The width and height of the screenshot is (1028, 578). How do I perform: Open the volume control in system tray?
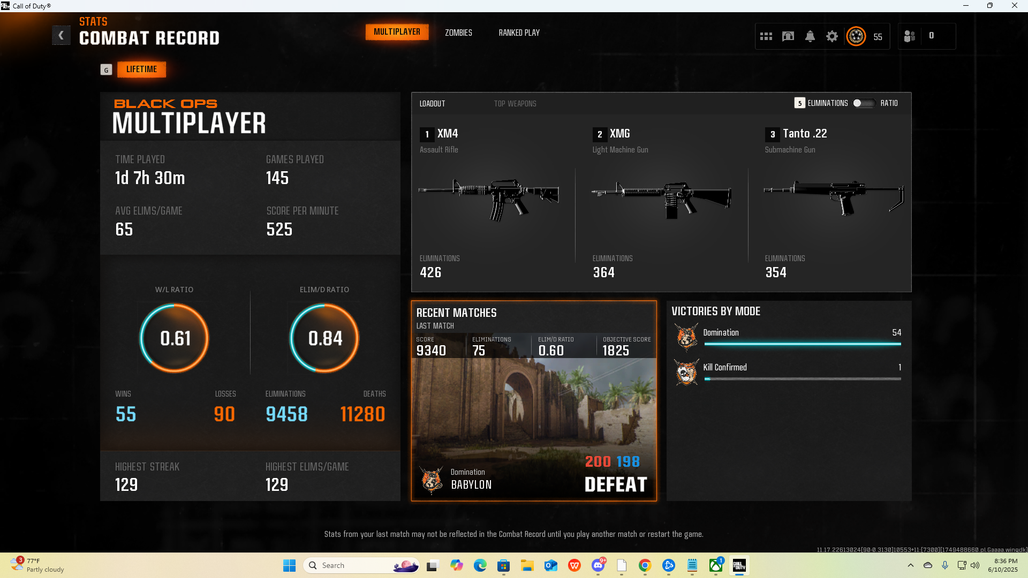[975, 566]
